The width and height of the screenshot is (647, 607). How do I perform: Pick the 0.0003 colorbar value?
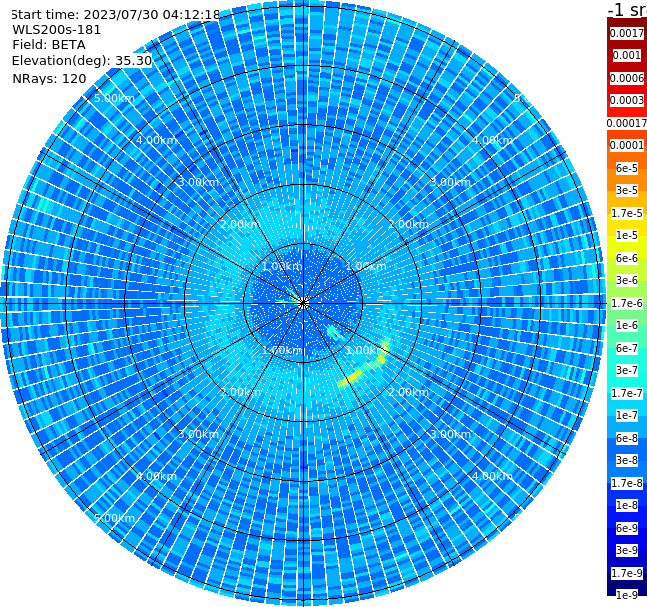[627, 100]
